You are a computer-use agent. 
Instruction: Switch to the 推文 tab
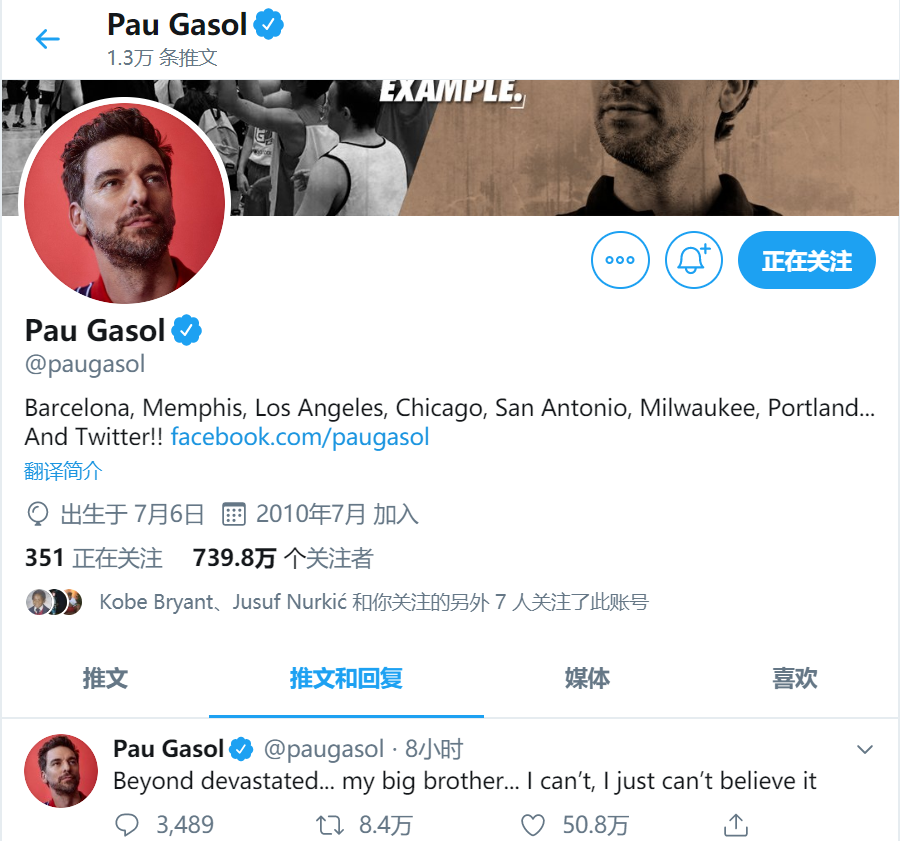tap(105, 678)
